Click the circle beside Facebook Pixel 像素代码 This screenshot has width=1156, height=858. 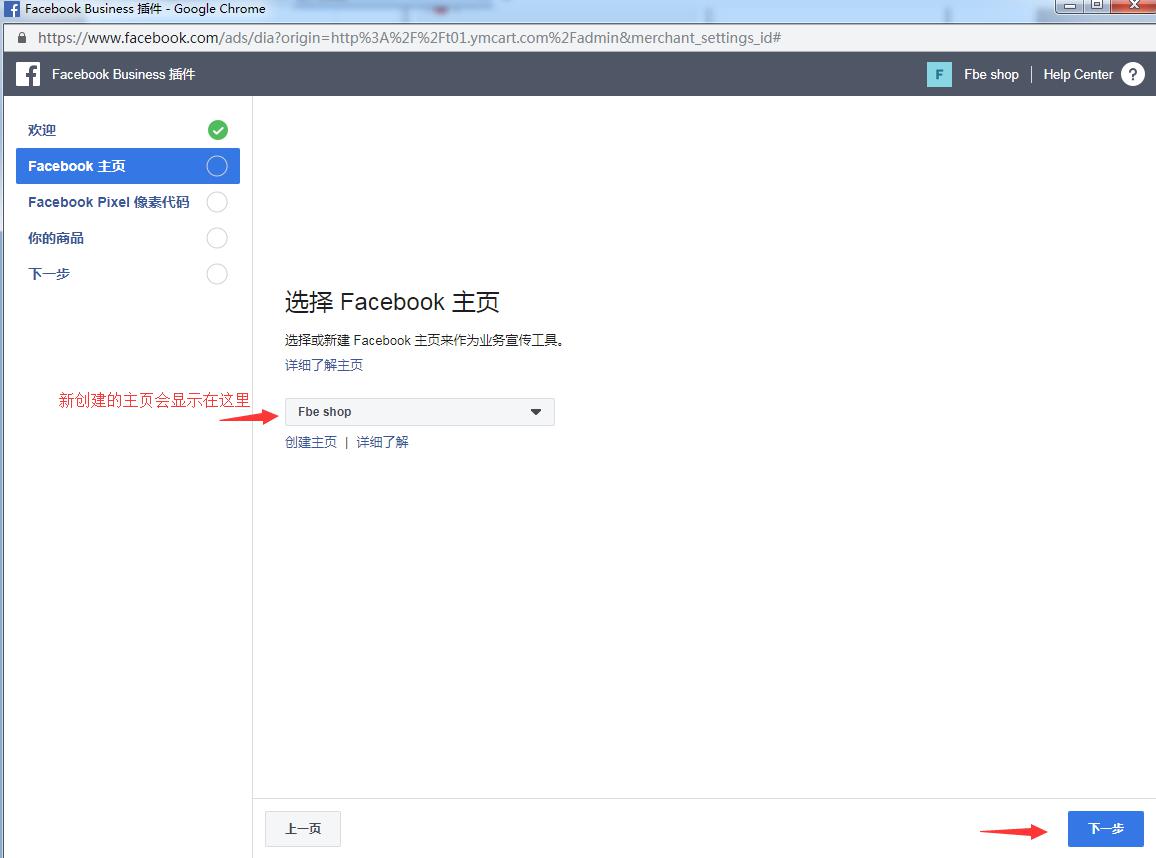tap(217, 202)
